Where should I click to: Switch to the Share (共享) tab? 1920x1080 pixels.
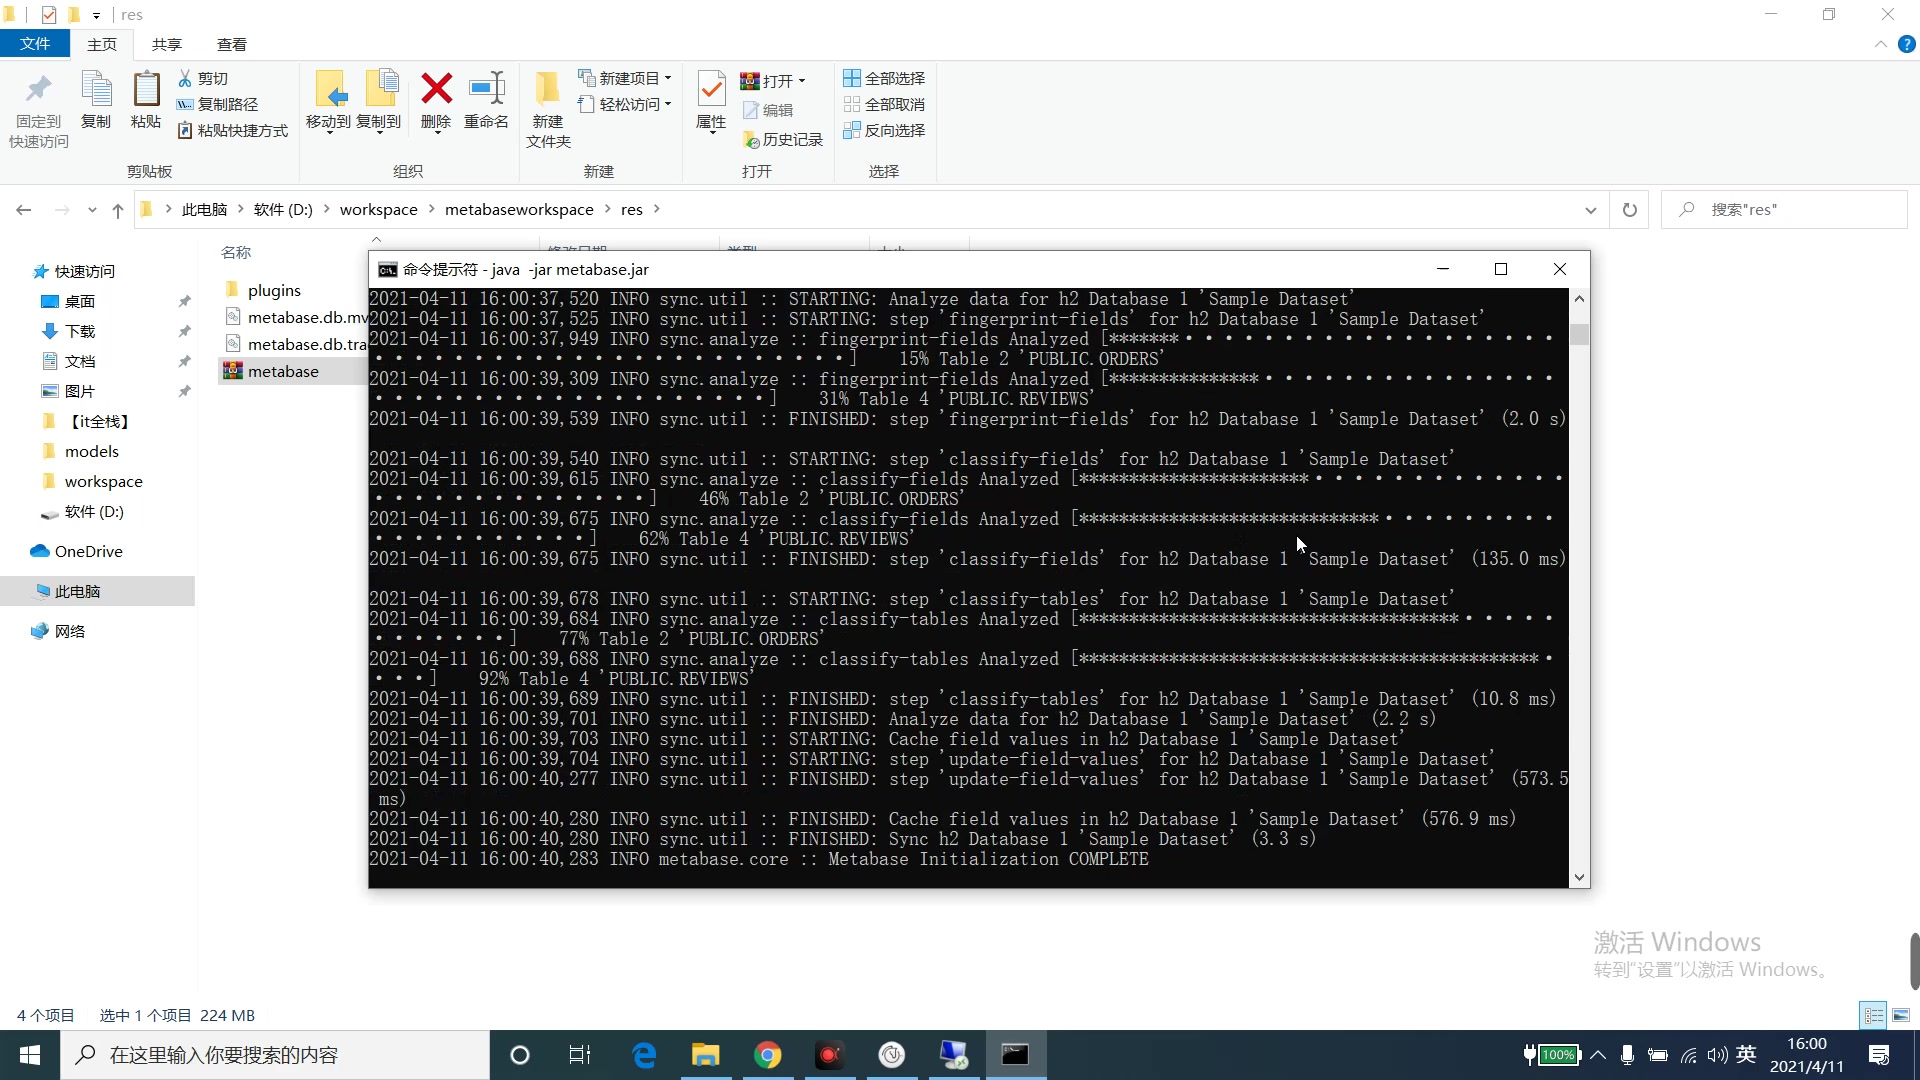pyautogui.click(x=167, y=44)
